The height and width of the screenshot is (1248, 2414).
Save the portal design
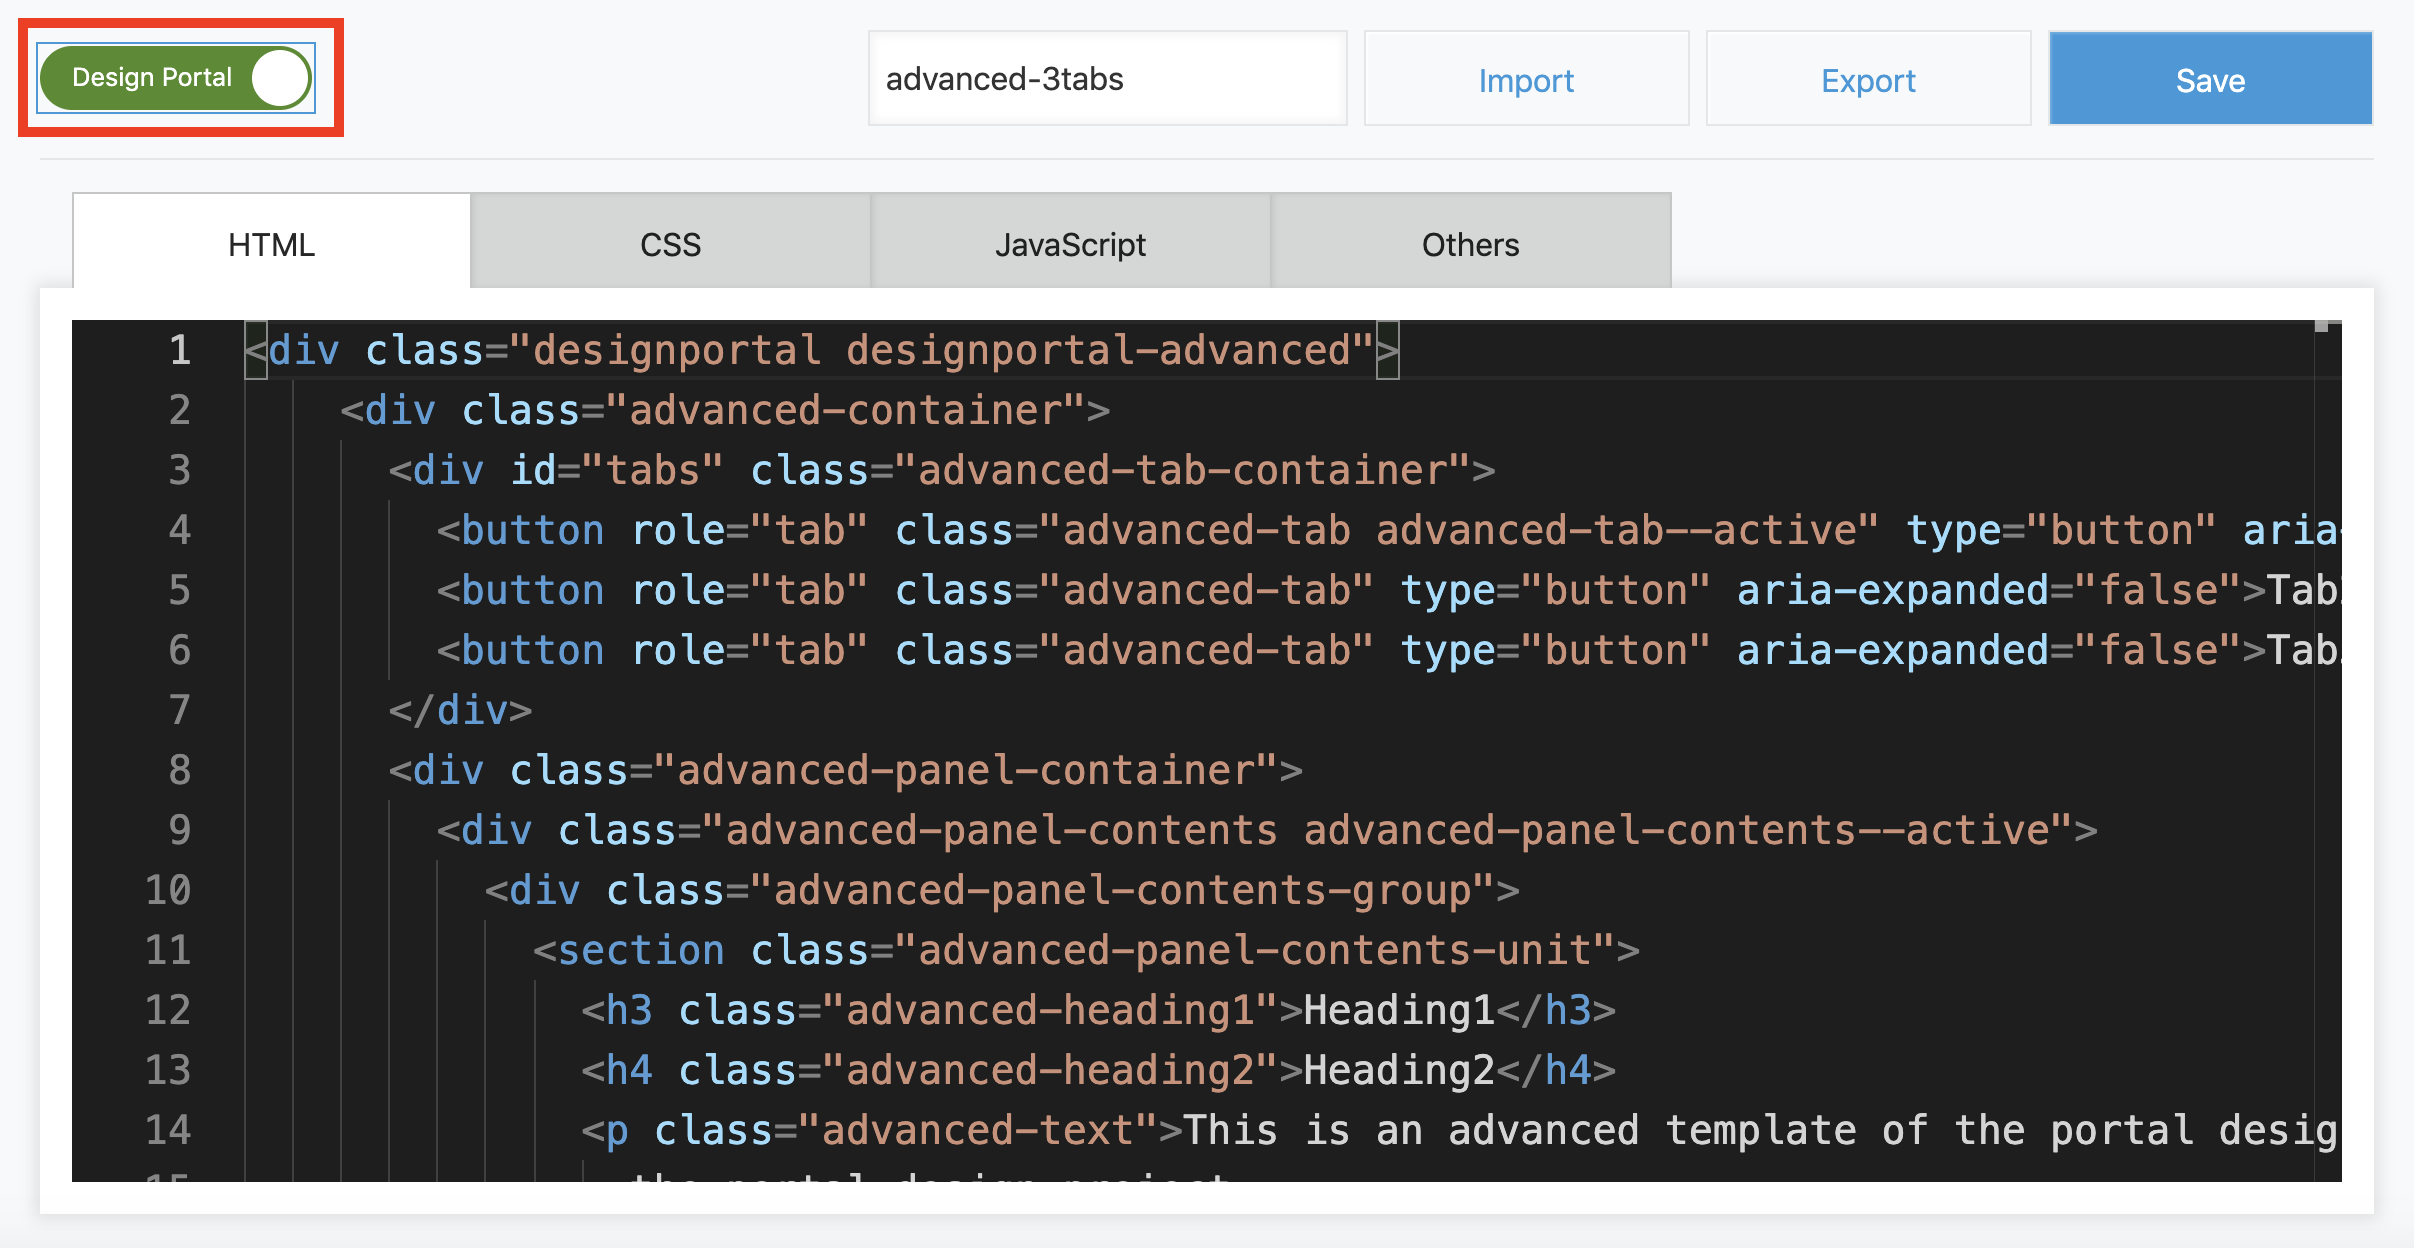pyautogui.click(x=2210, y=79)
